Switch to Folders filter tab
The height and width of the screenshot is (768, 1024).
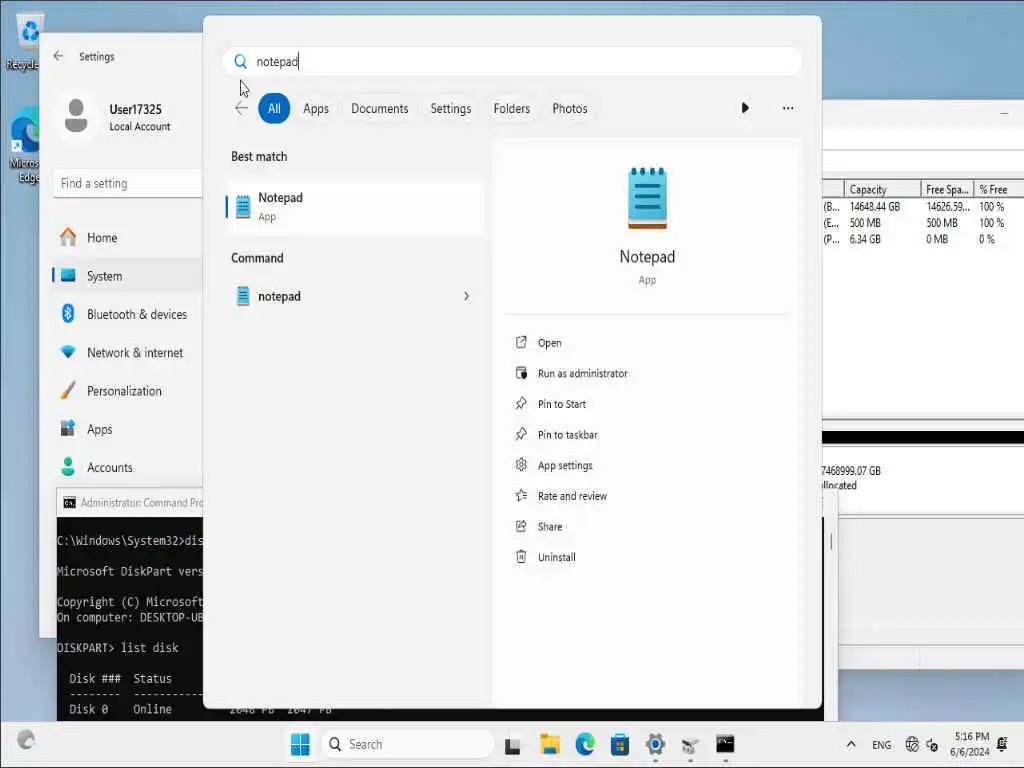coord(511,109)
